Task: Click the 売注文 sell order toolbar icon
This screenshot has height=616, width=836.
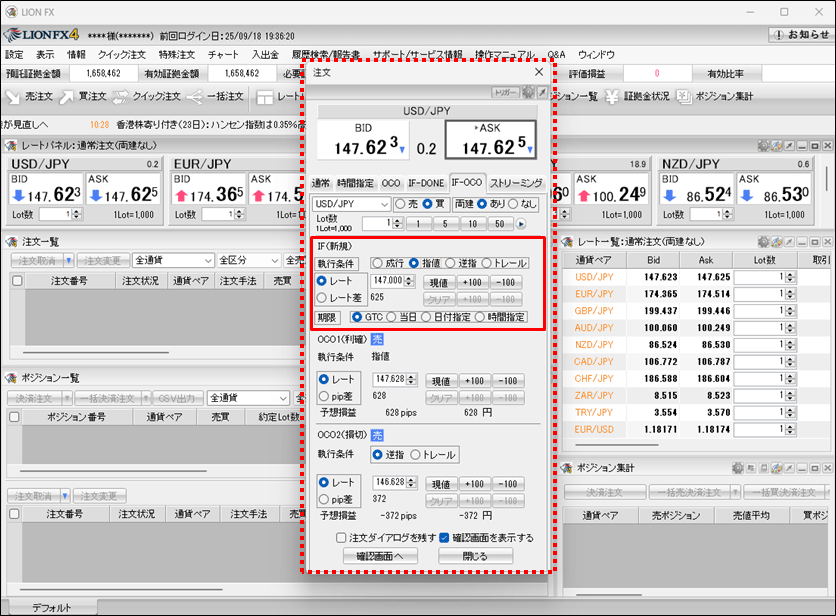Action: (28, 97)
